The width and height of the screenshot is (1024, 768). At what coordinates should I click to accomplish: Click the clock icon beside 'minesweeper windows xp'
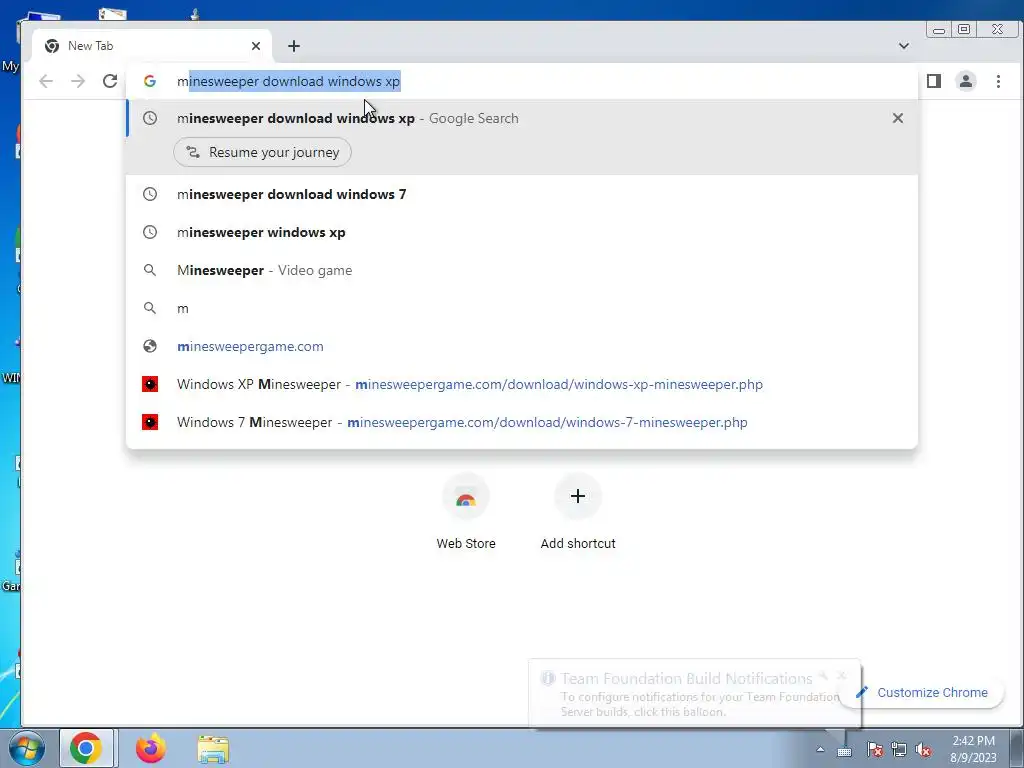(x=150, y=232)
